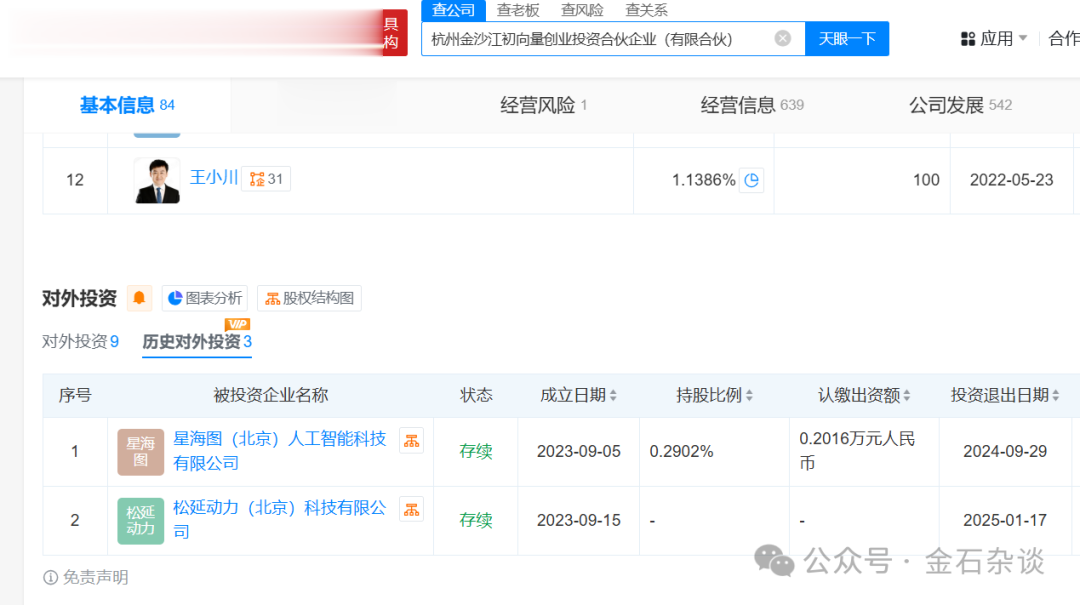Image resolution: width=1080 pixels, height=605 pixels.
Task: Click the 天眼一下 search button
Action: pyautogui.click(x=847, y=39)
